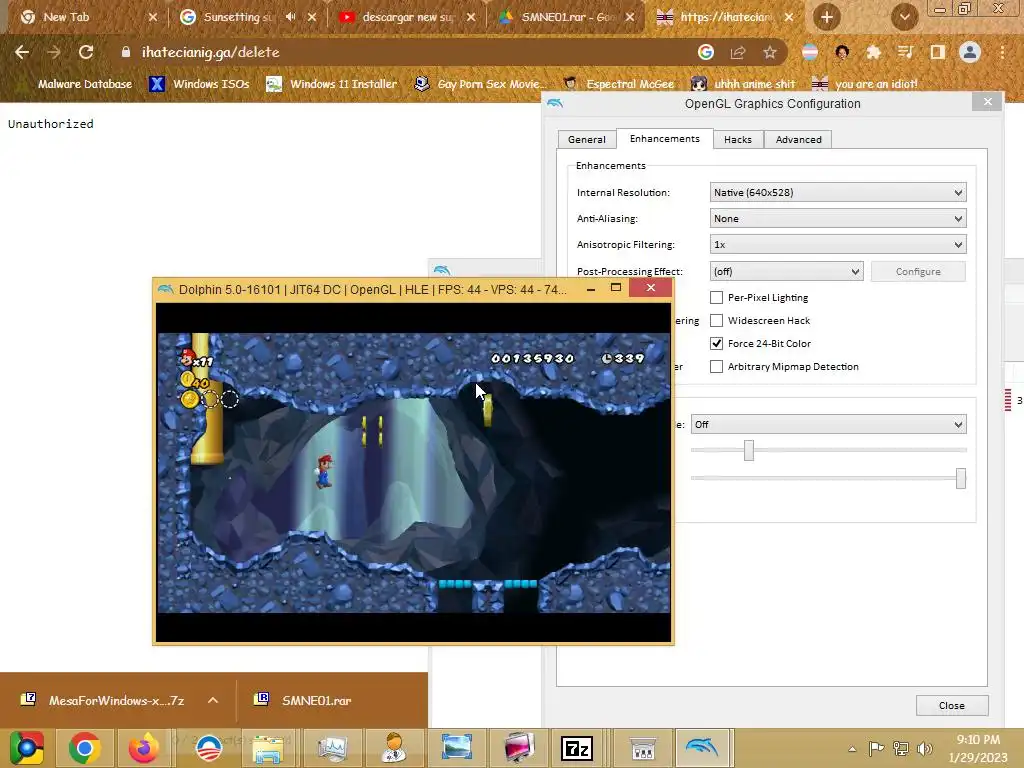Open the Action Center flag tray icon

pyautogui.click(x=876, y=749)
